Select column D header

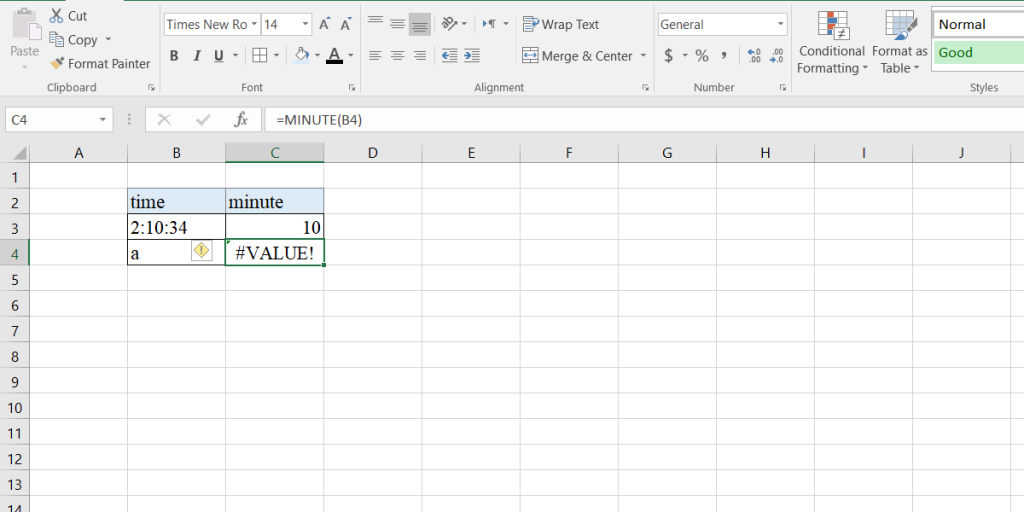(x=373, y=153)
